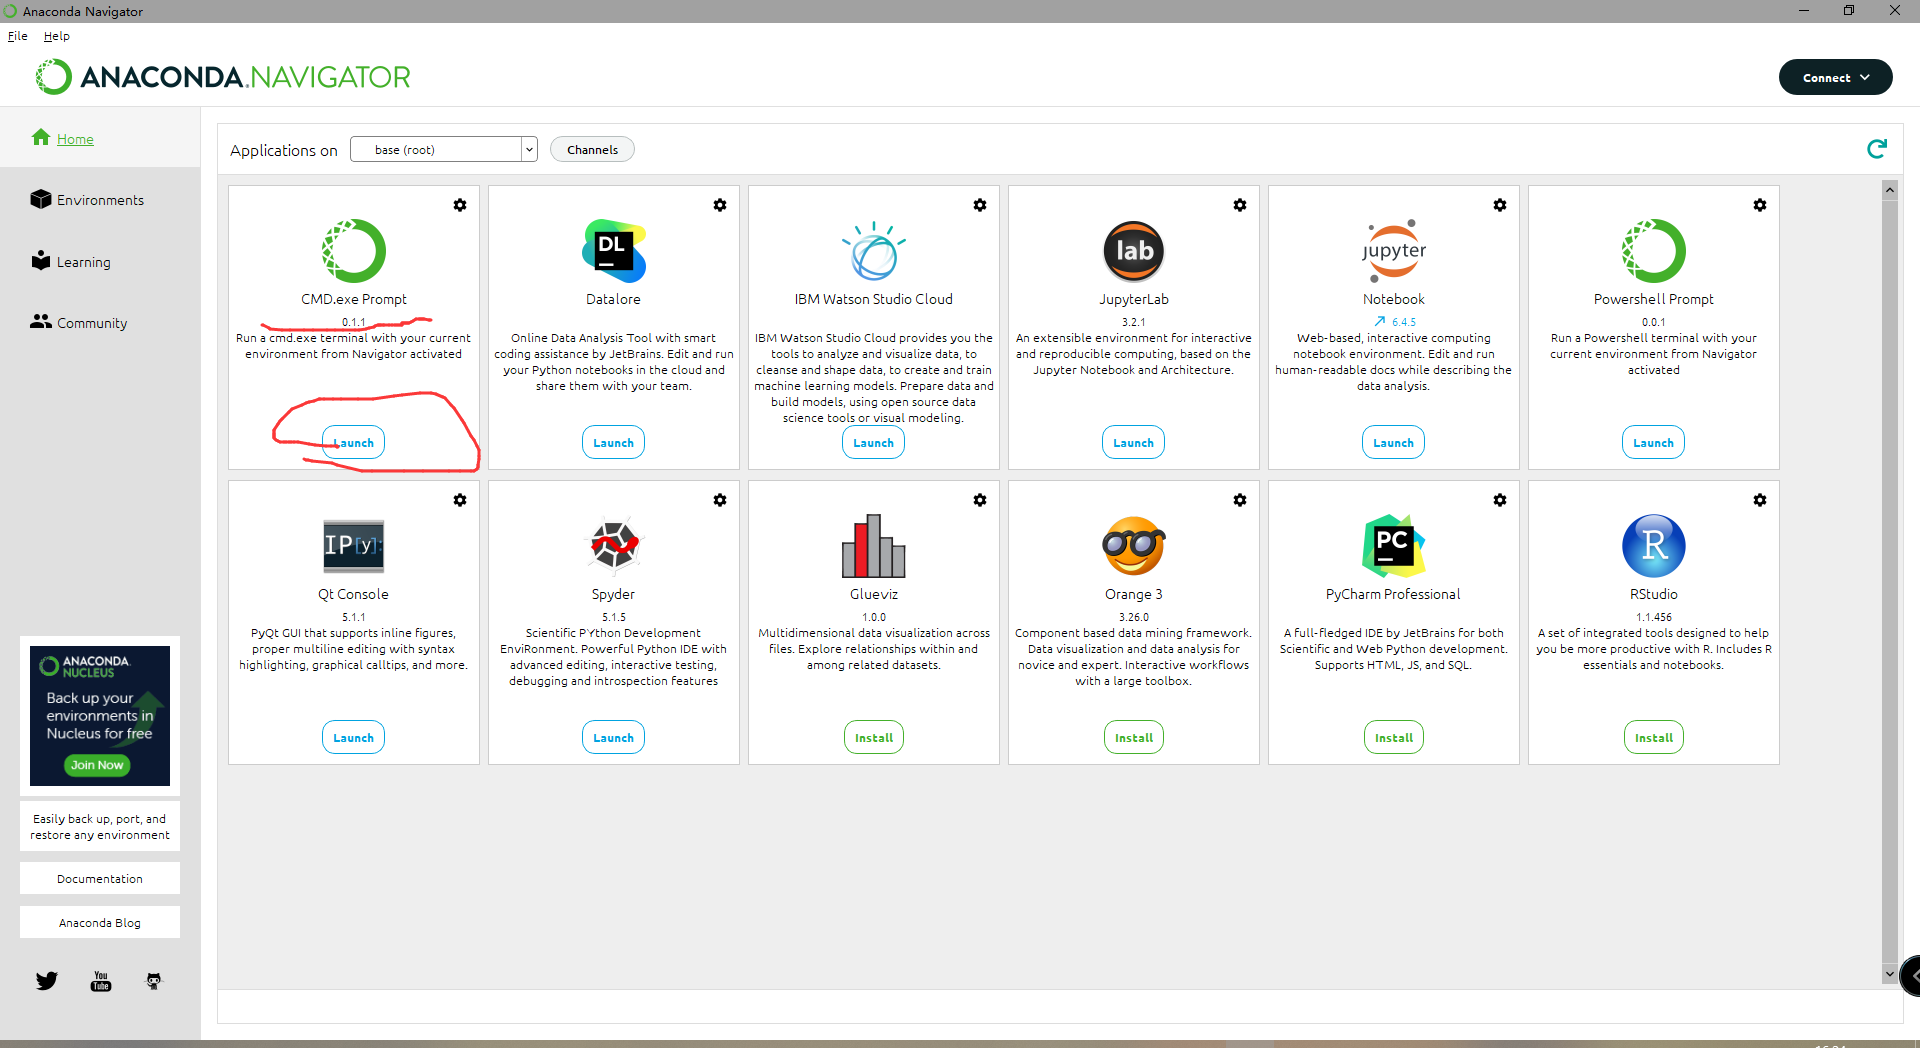Switch to the Learning tab
The image size is (1920, 1048).
click(x=71, y=262)
